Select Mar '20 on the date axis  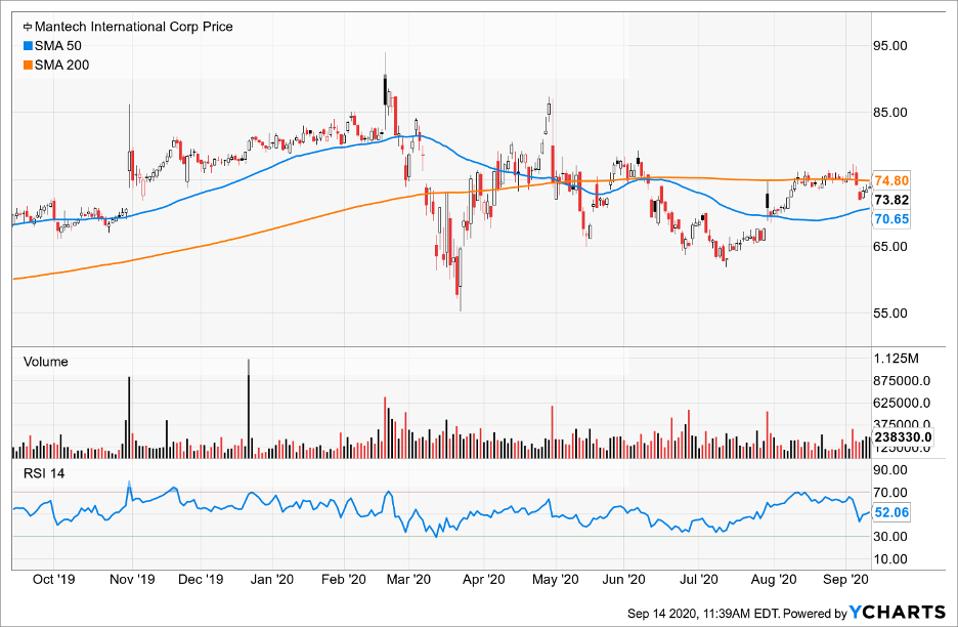(x=407, y=579)
